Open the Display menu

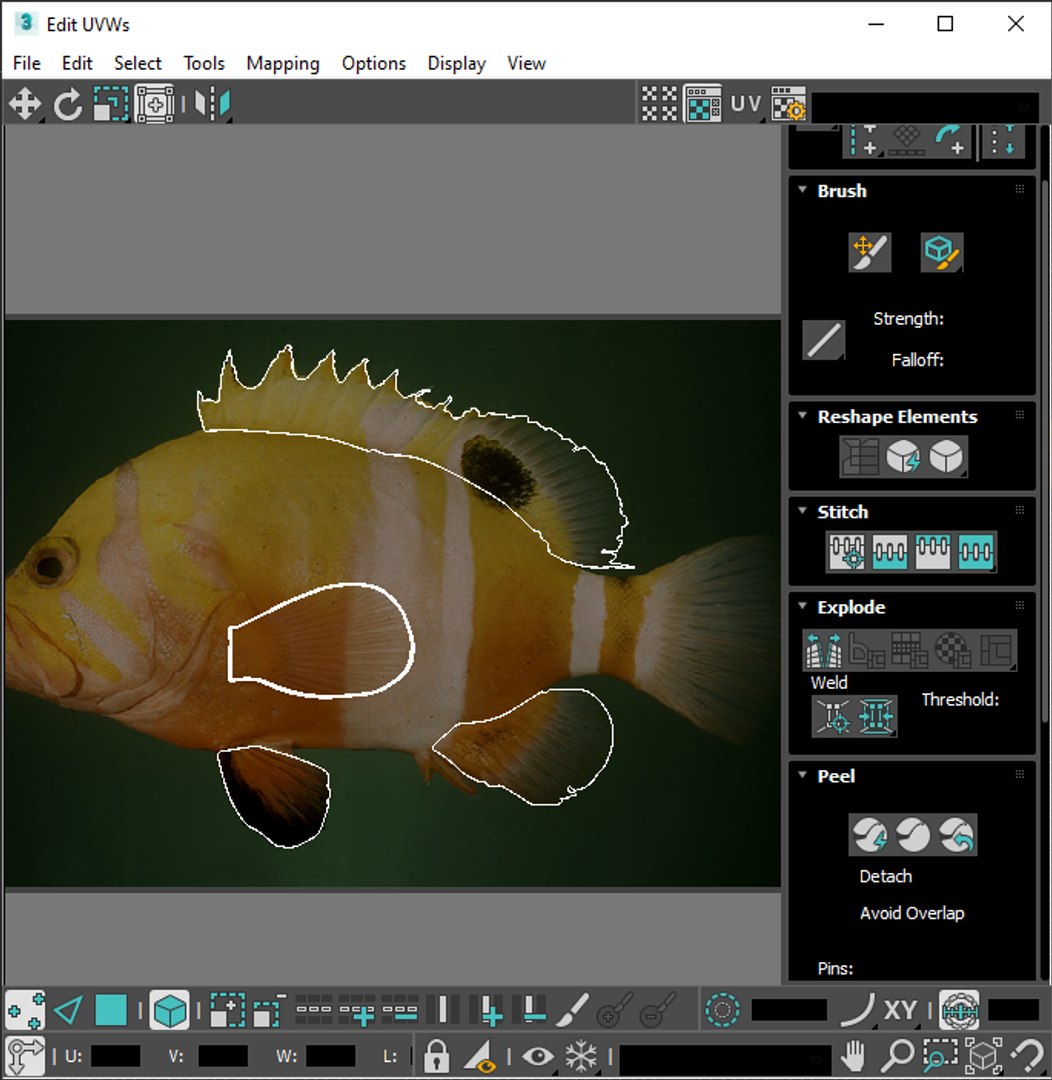[x=457, y=63]
